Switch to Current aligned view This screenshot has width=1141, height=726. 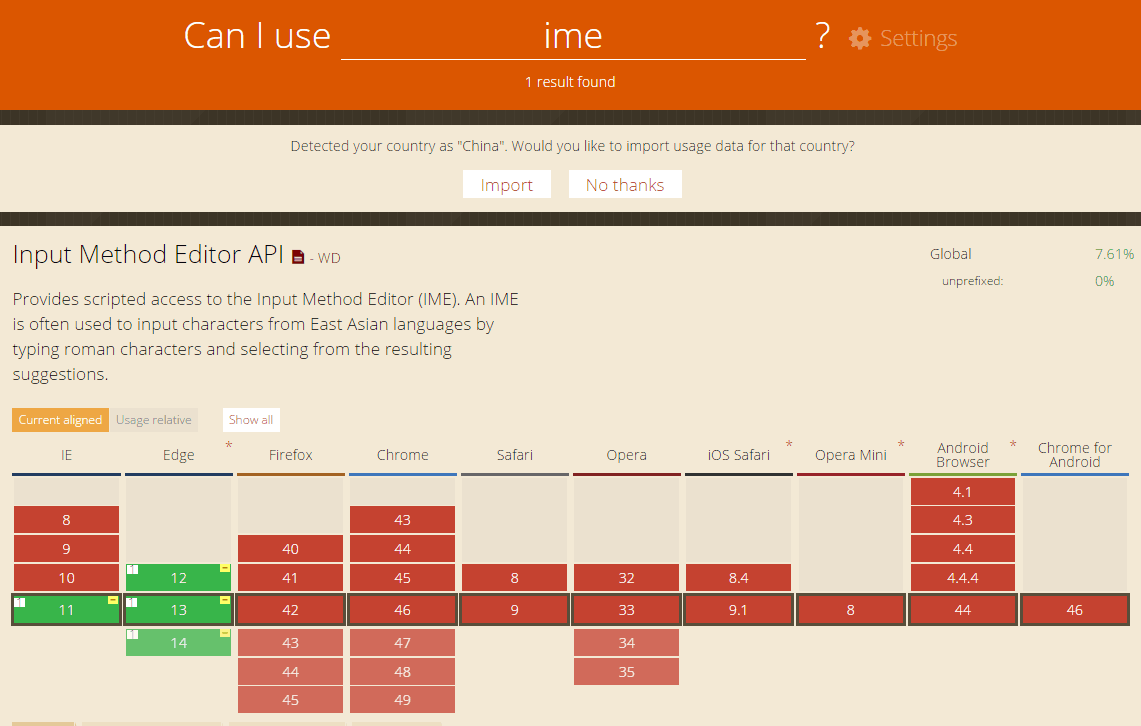60,420
